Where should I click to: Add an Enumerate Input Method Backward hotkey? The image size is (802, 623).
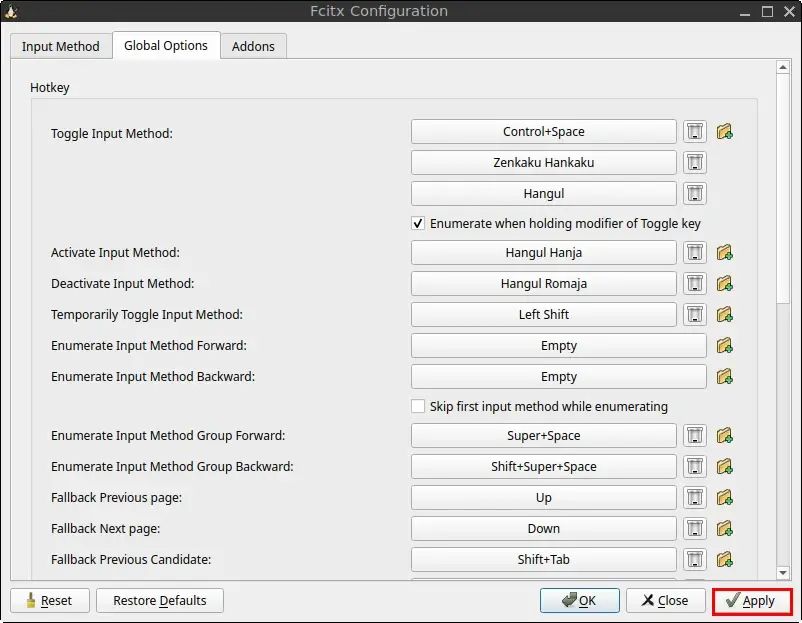click(724, 376)
